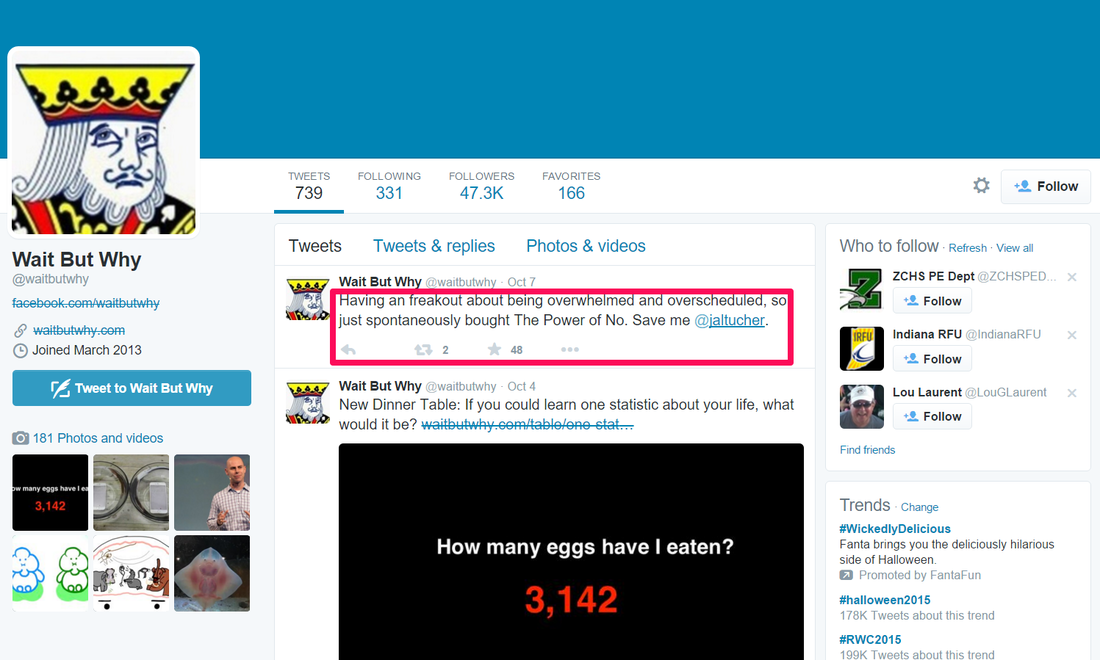This screenshot has height=660, width=1100.
Task: Open the Following 331 list
Action: tap(389, 187)
